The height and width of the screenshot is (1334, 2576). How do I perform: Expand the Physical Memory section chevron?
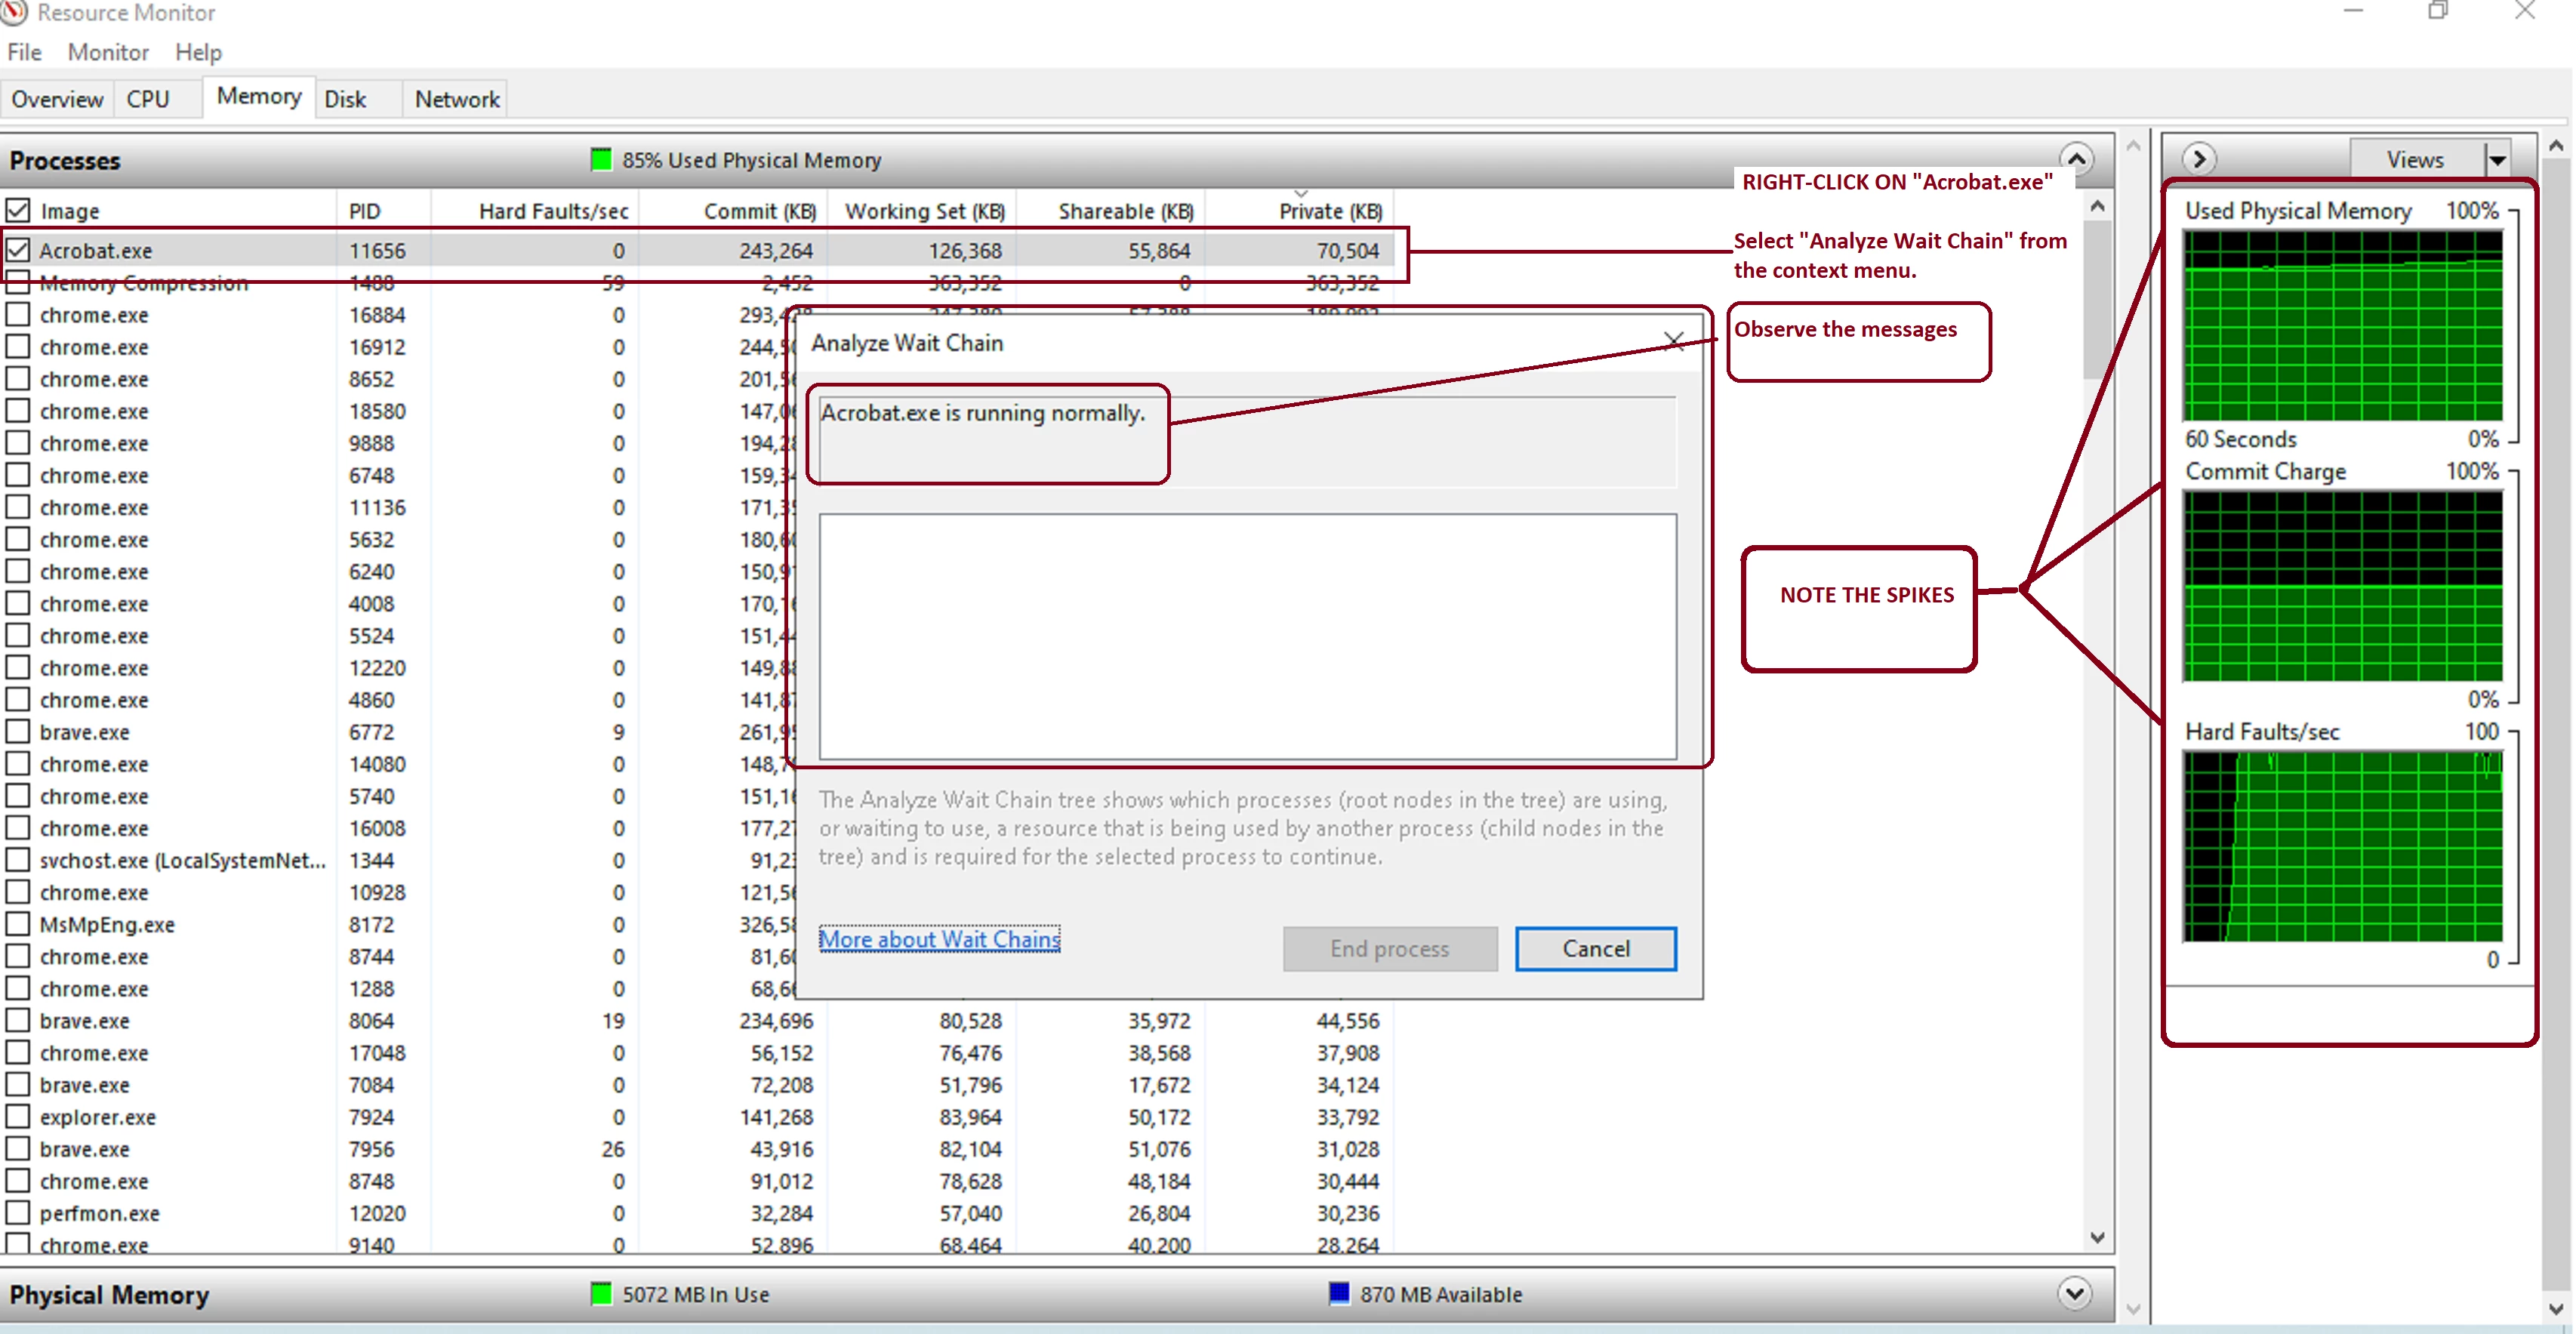pyautogui.click(x=2074, y=1293)
